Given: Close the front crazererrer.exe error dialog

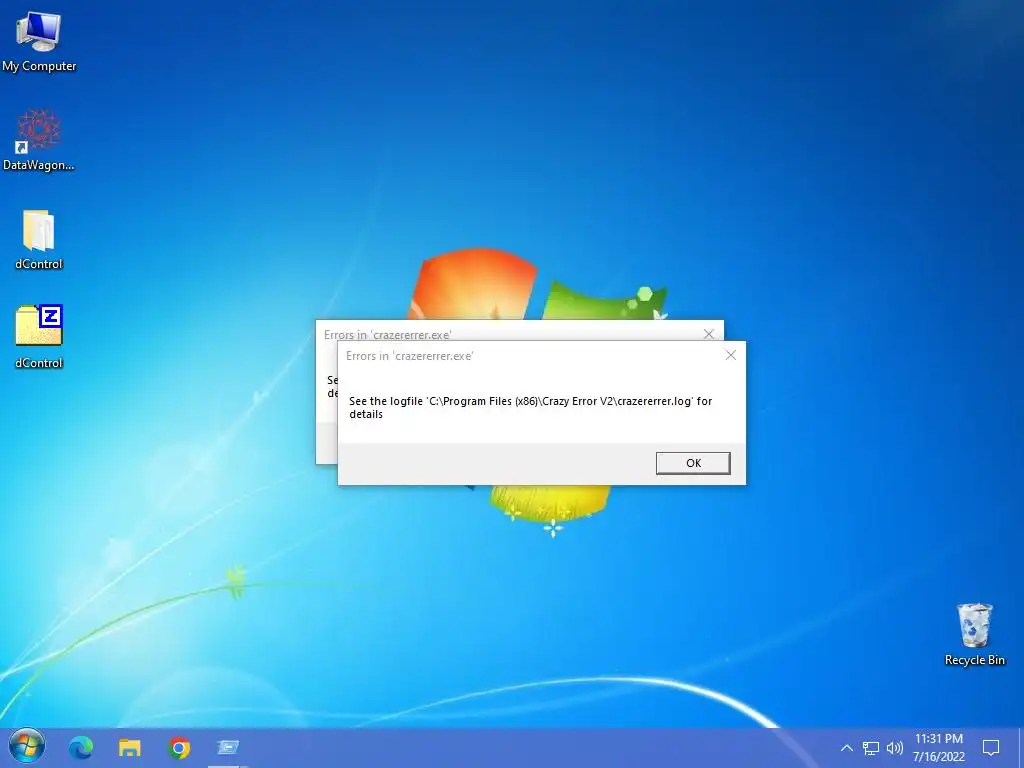Looking at the screenshot, I should (x=731, y=355).
